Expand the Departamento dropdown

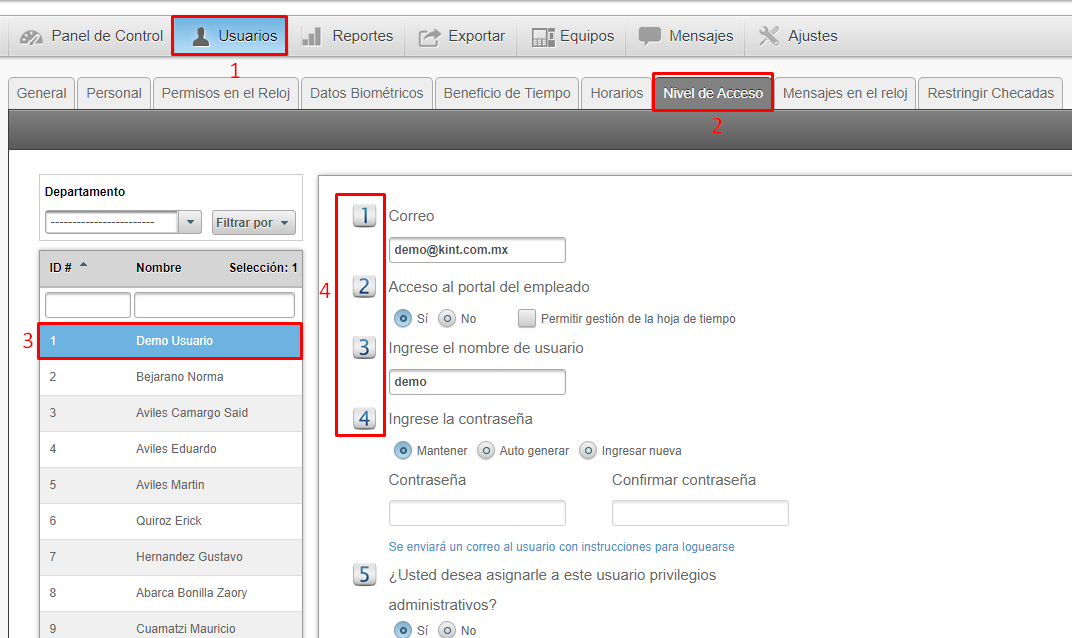pos(189,222)
